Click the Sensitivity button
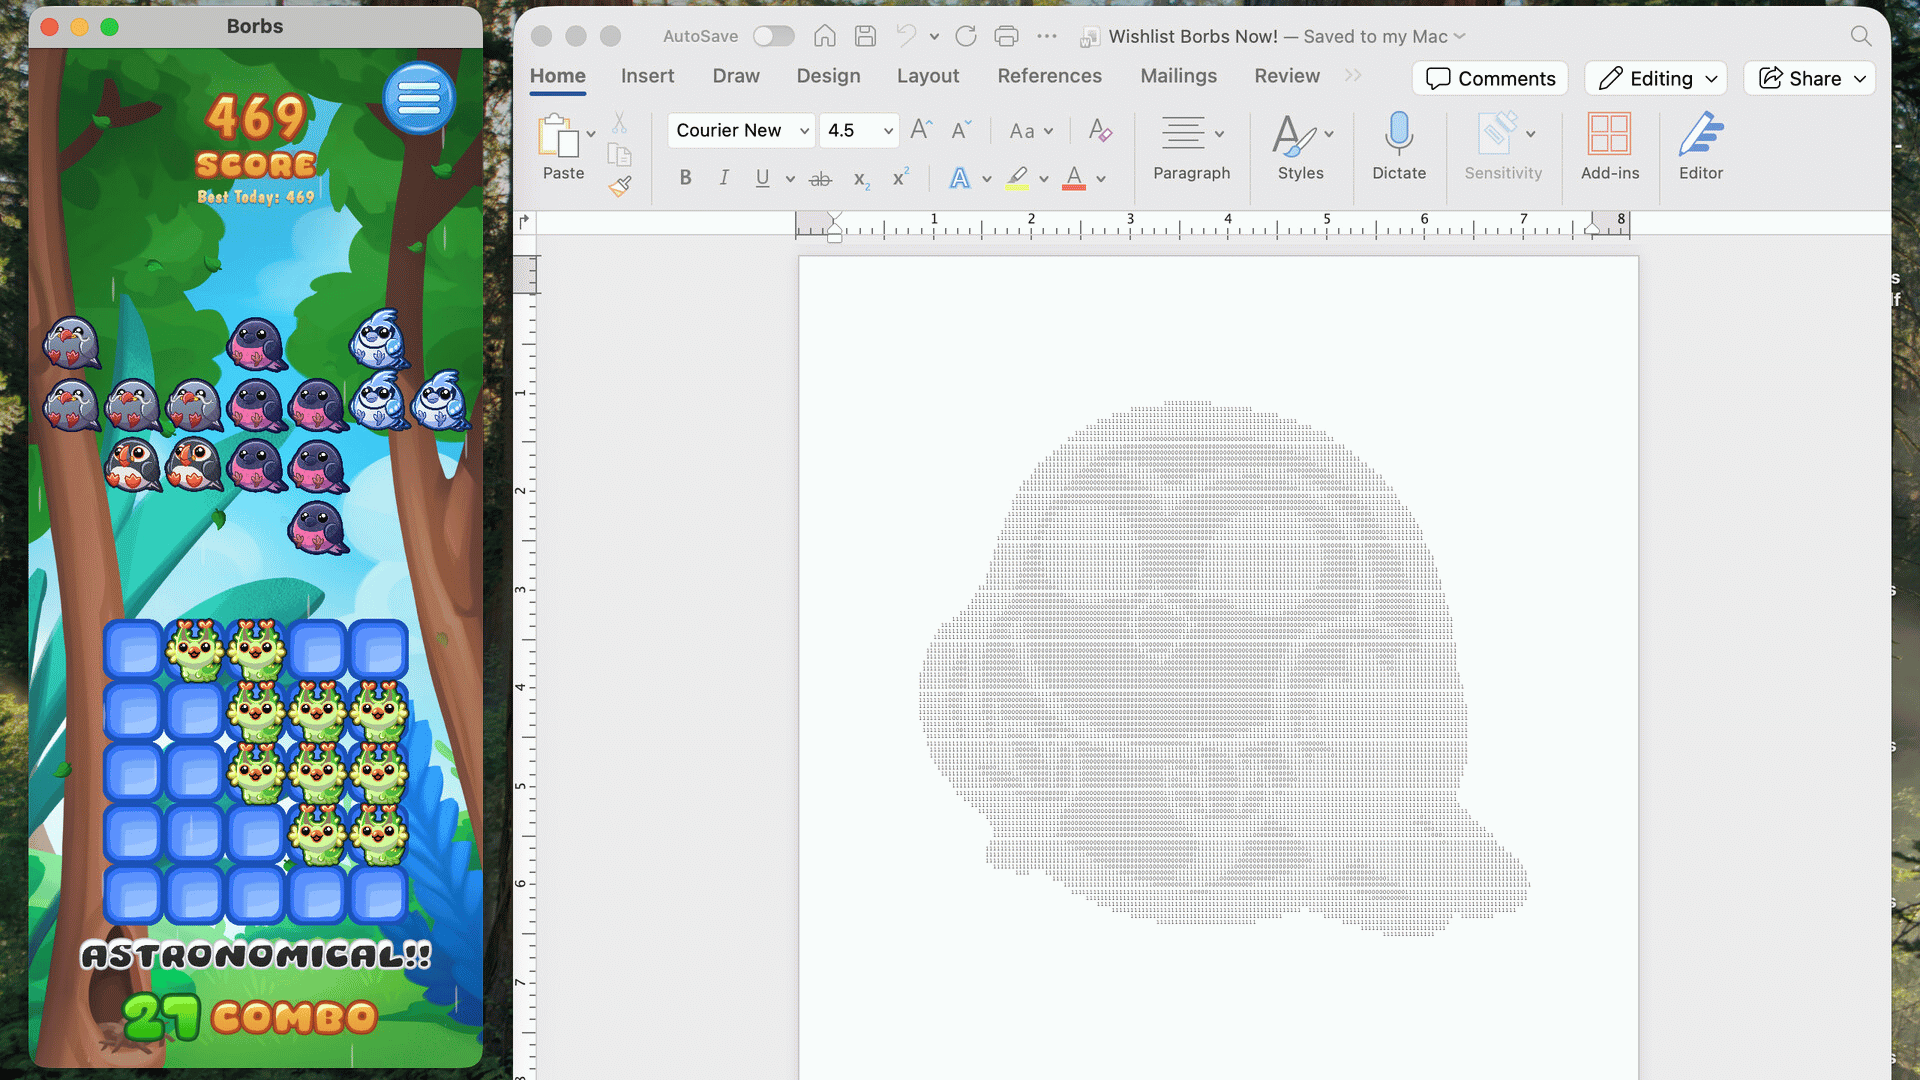 tap(1503, 146)
